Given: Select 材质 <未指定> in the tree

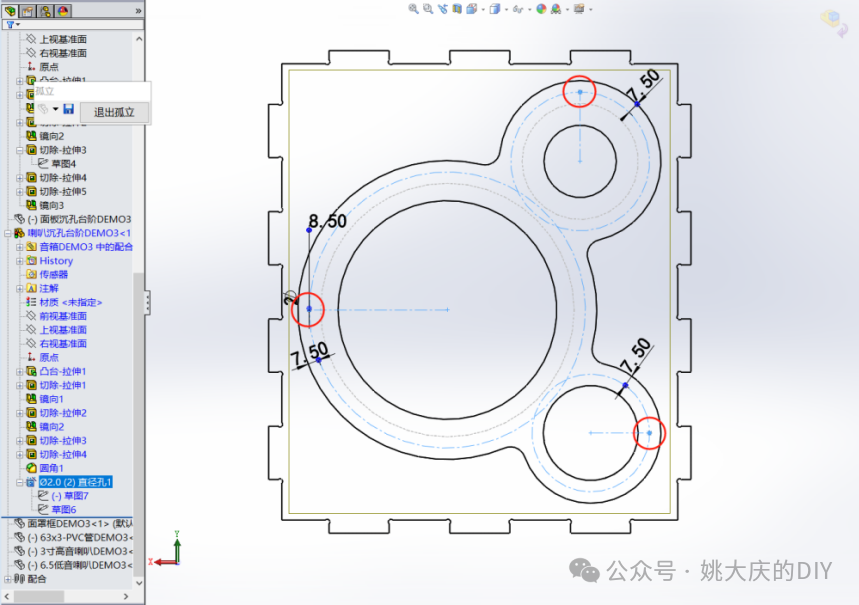Looking at the screenshot, I should 71,302.
